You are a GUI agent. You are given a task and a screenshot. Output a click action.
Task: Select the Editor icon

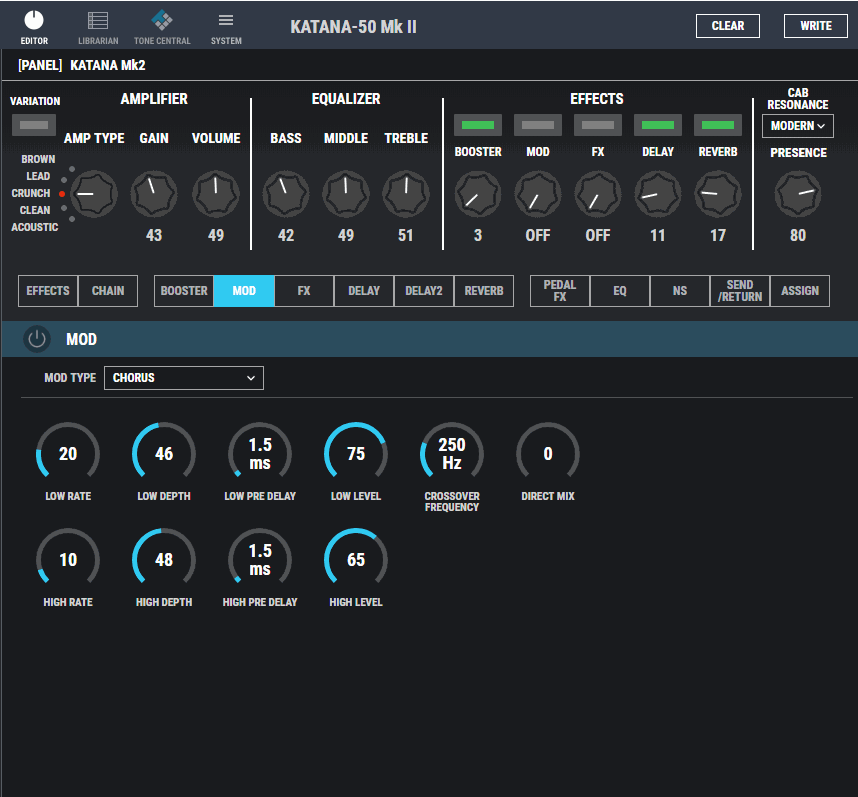point(34,21)
